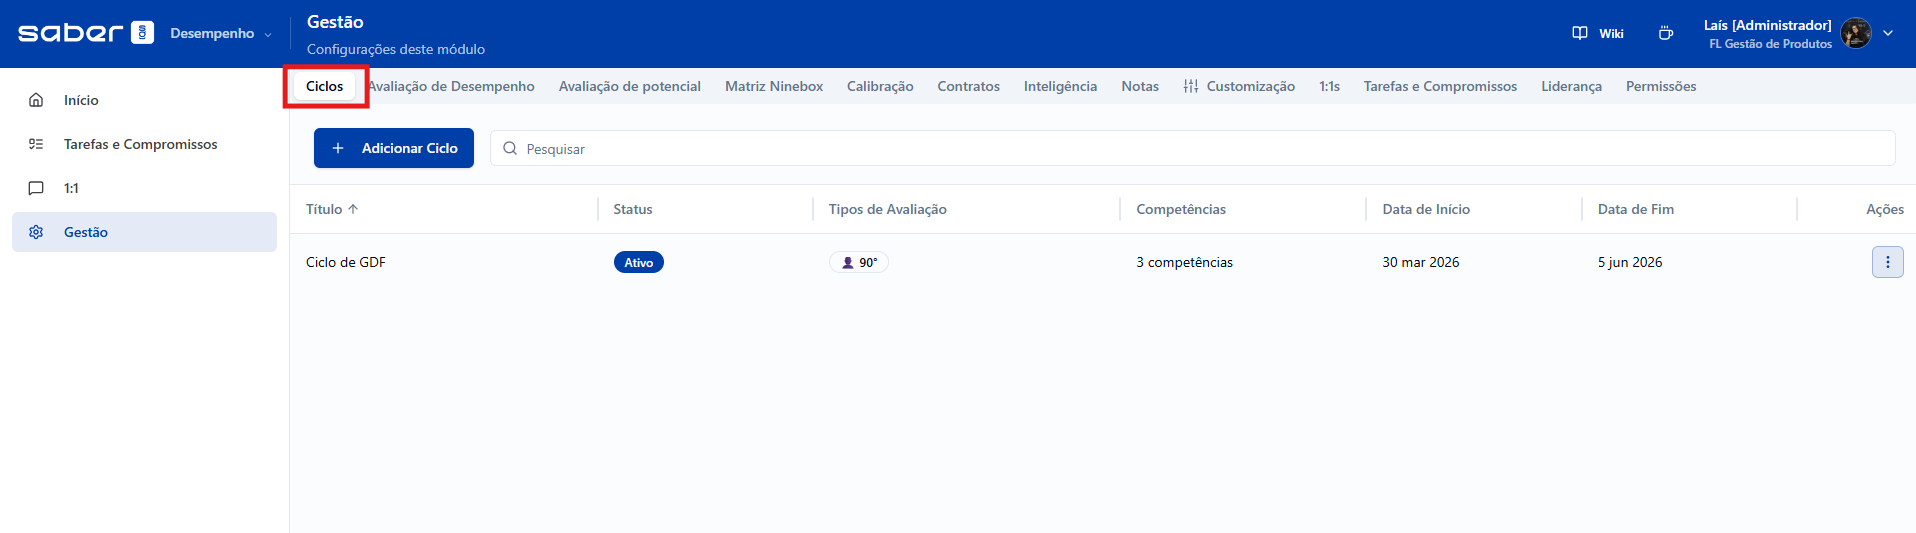Click the Gestão gear icon in sidebar
Screen dimensions: 1916x533
coord(36,232)
